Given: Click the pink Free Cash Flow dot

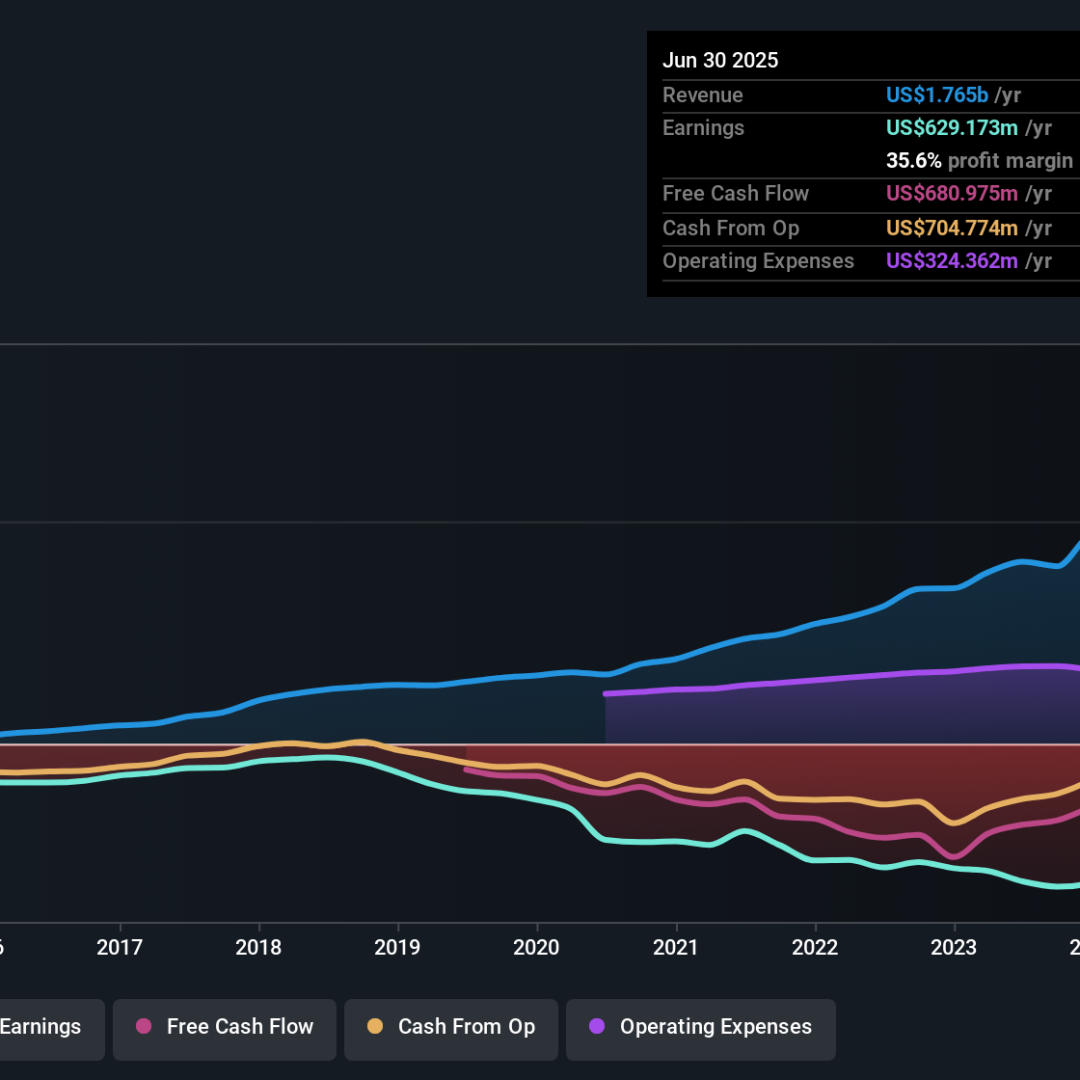Looking at the screenshot, I should pyautogui.click(x=143, y=1026).
